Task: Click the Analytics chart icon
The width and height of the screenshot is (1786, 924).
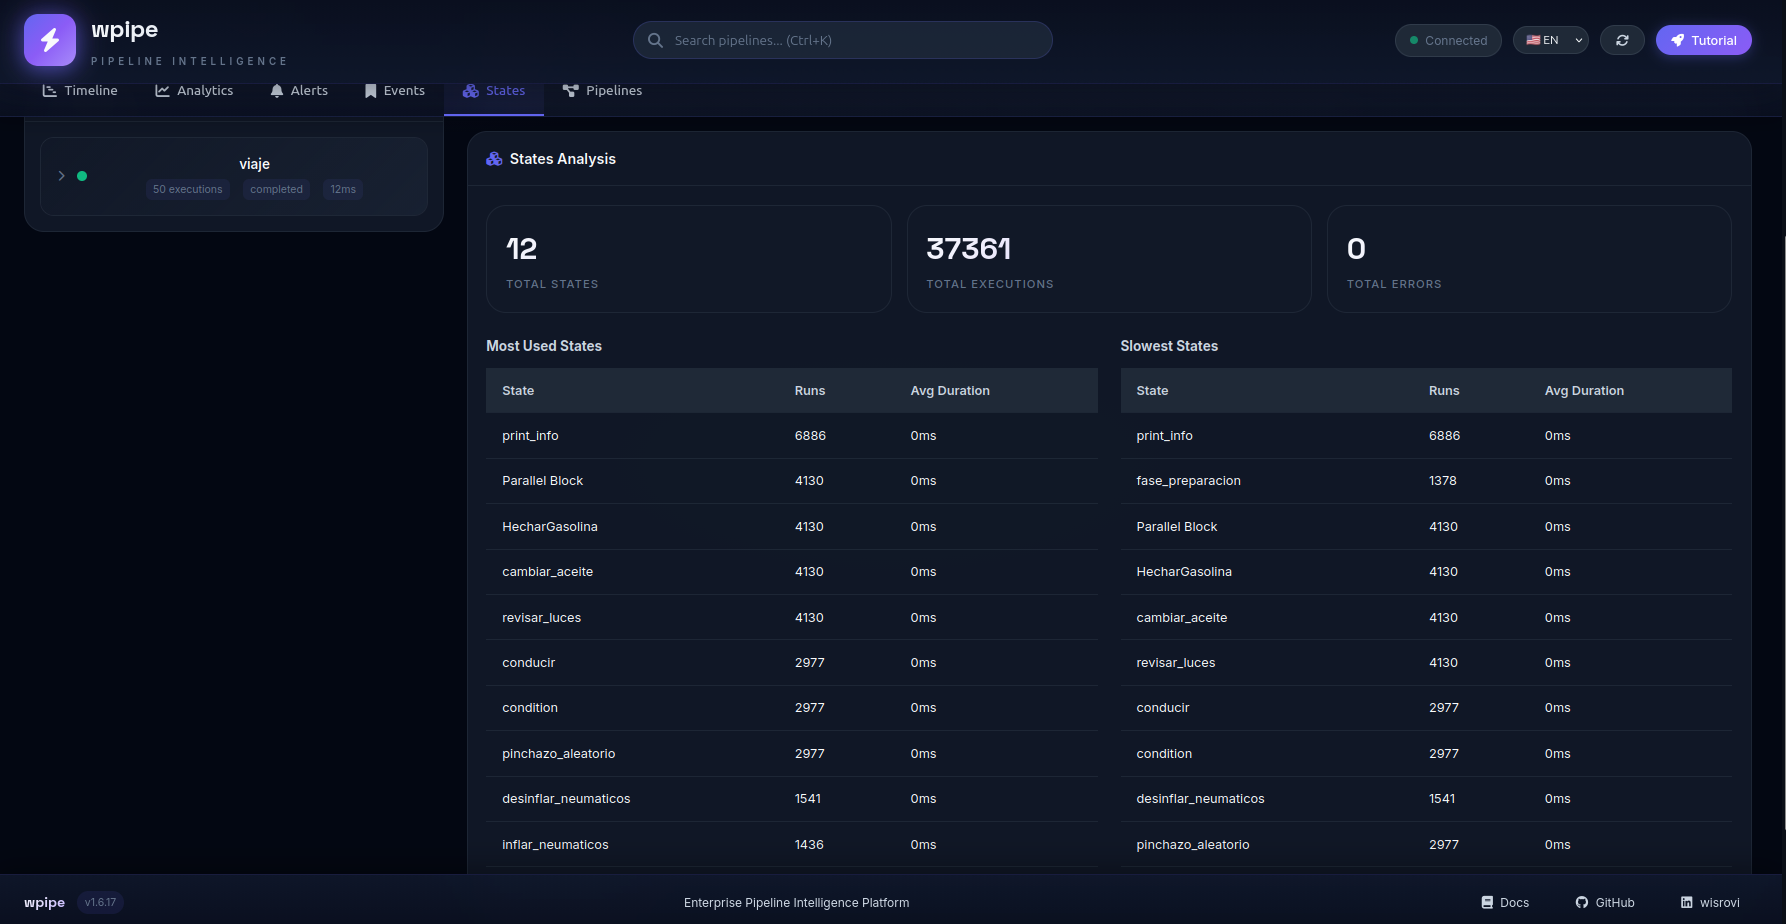Action: (162, 91)
